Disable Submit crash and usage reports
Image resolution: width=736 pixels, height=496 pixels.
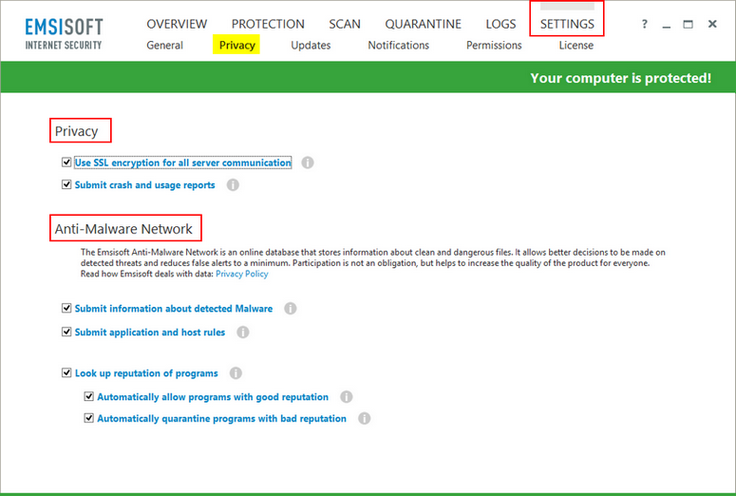tap(67, 184)
